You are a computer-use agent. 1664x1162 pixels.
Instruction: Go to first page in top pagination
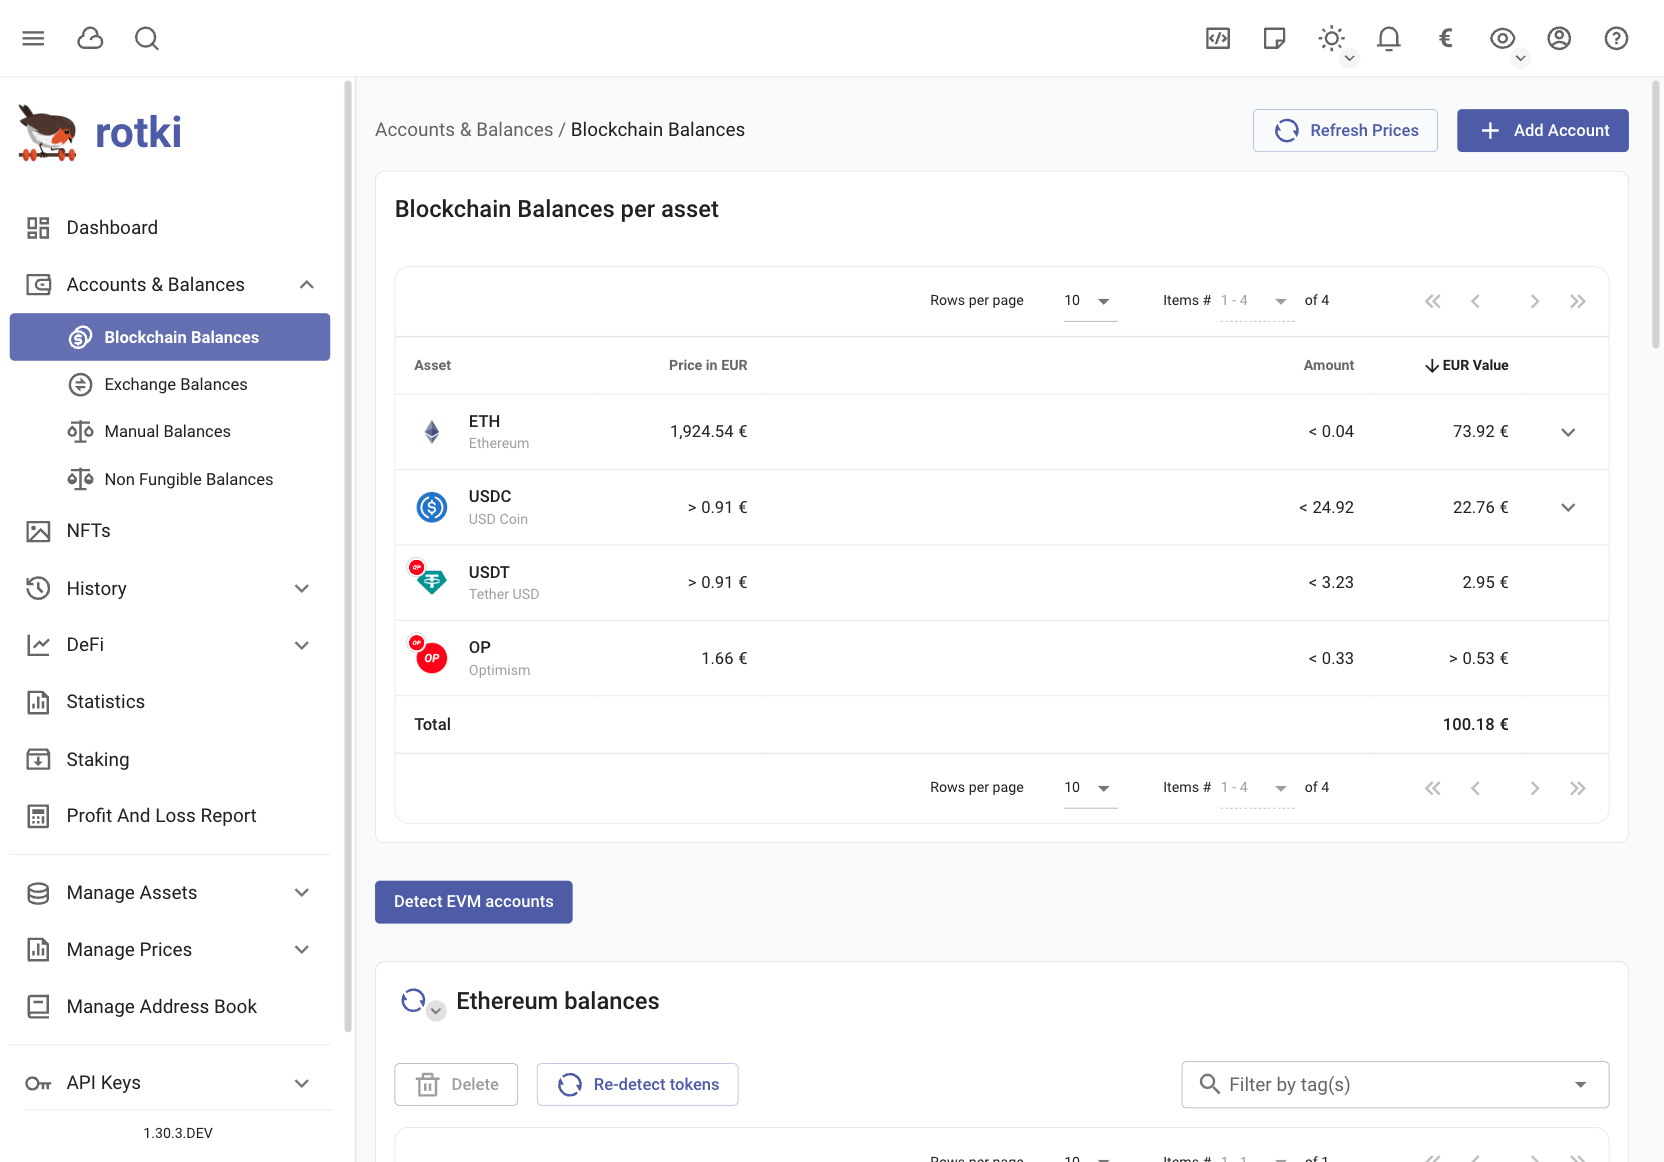coord(1433,301)
